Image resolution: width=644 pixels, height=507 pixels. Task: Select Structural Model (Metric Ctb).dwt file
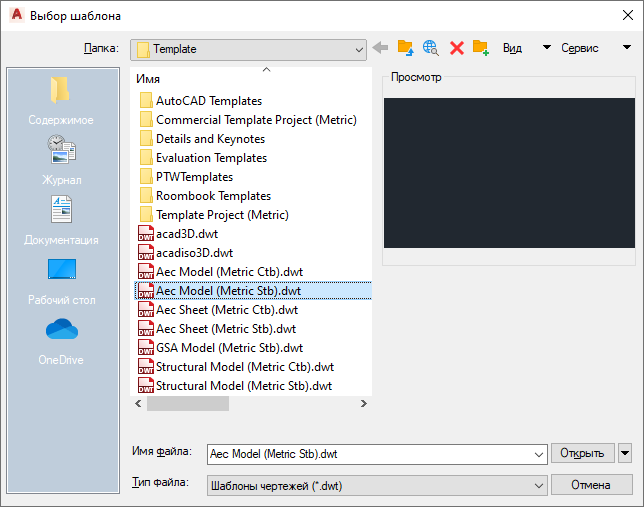[236, 366]
